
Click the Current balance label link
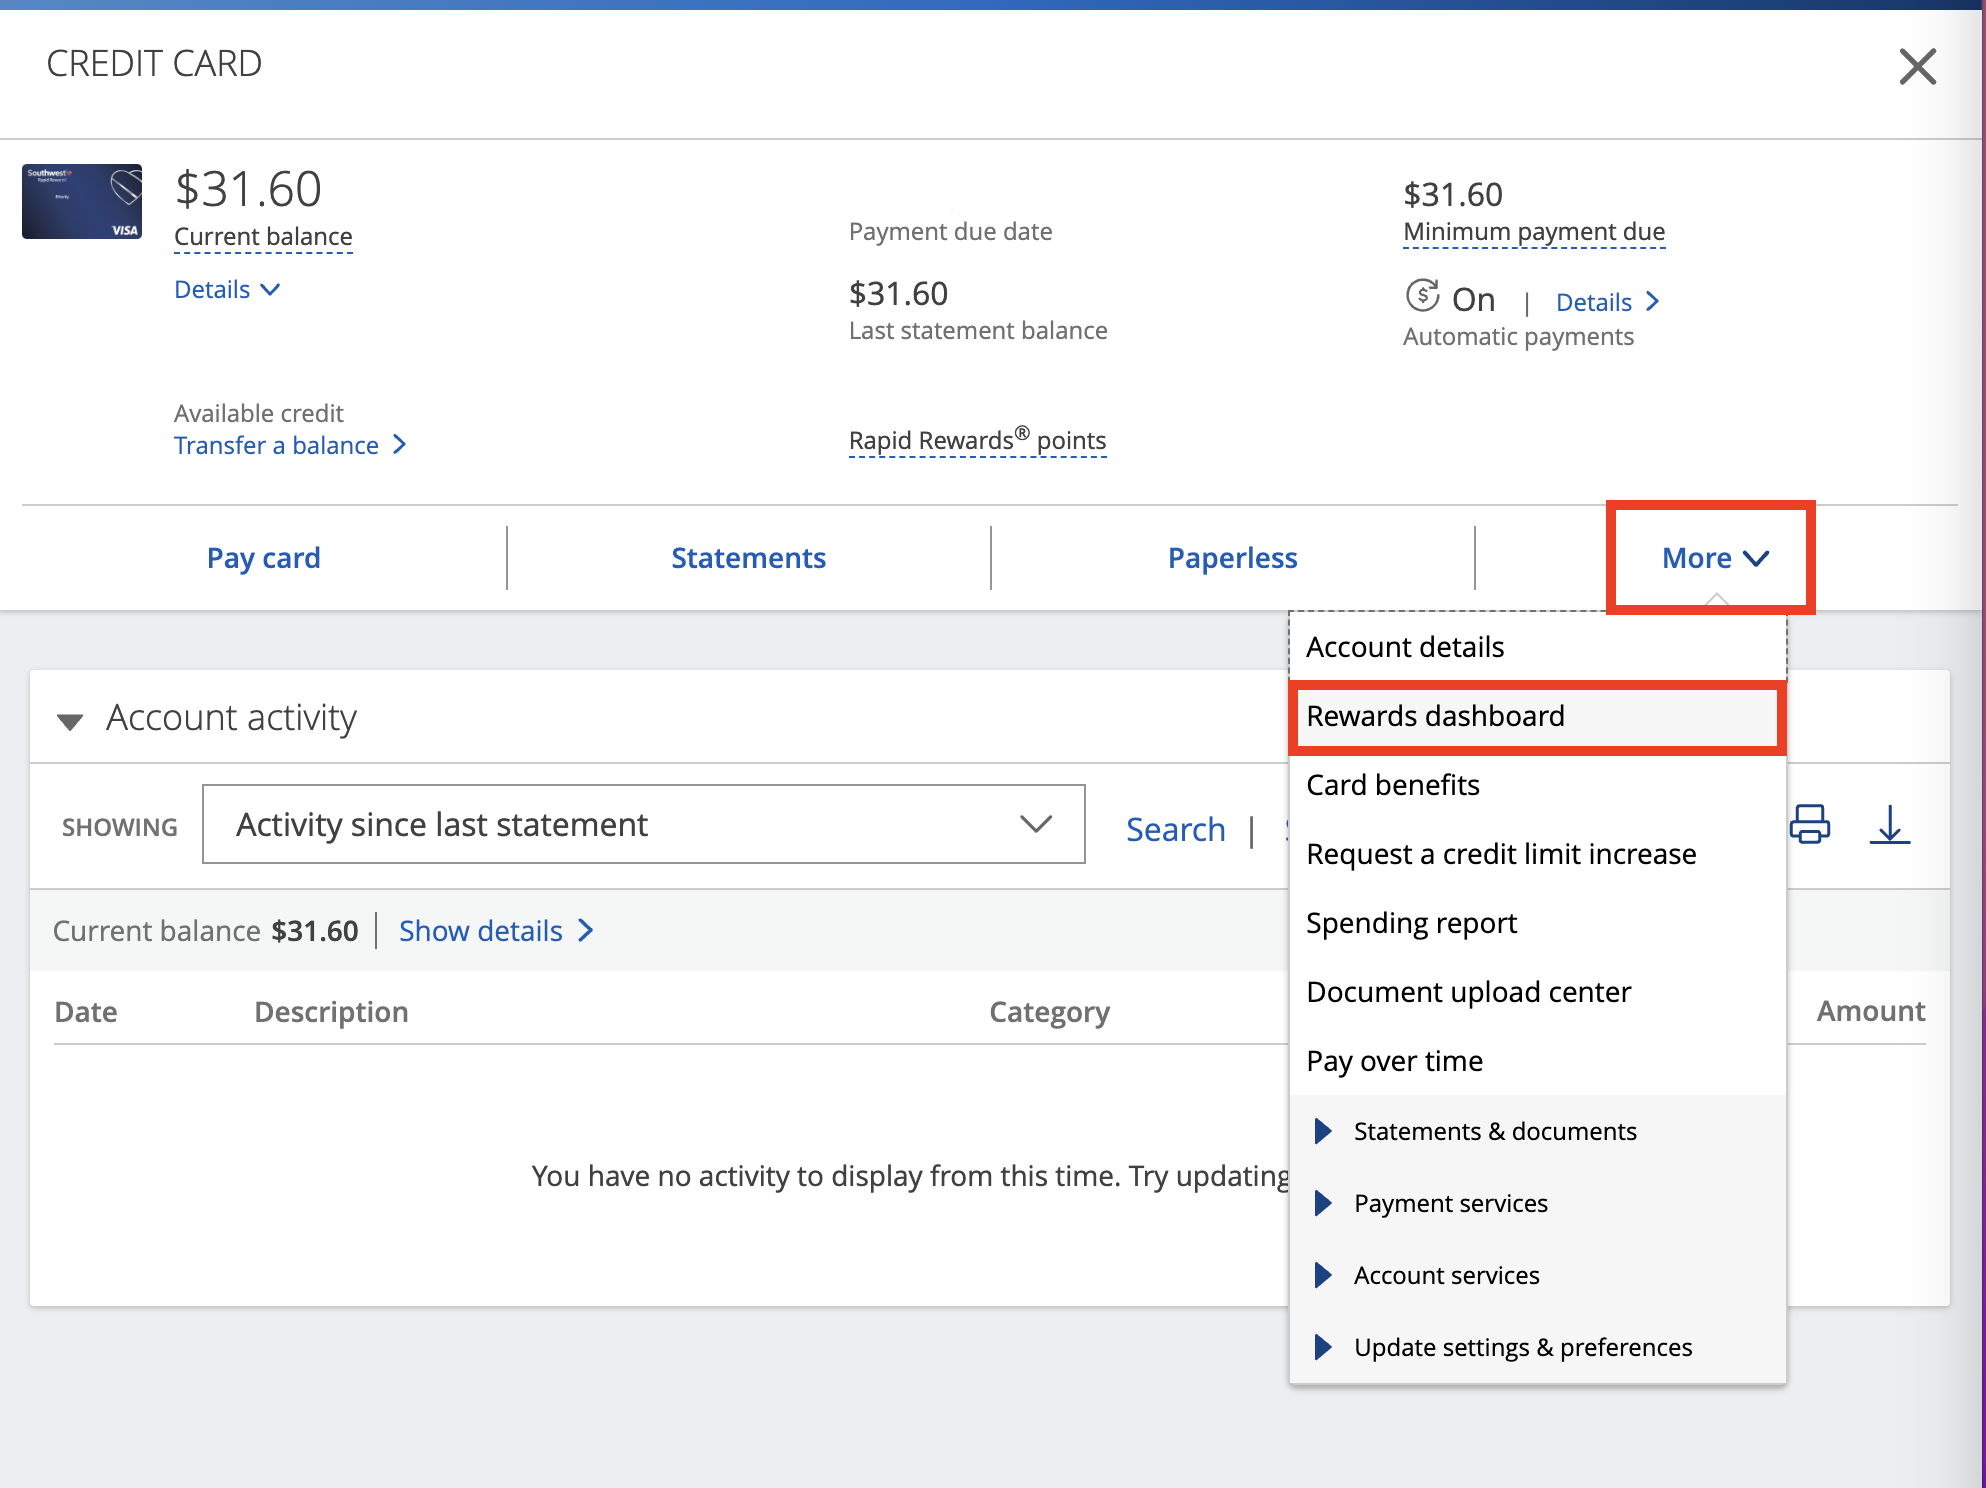[x=263, y=237]
